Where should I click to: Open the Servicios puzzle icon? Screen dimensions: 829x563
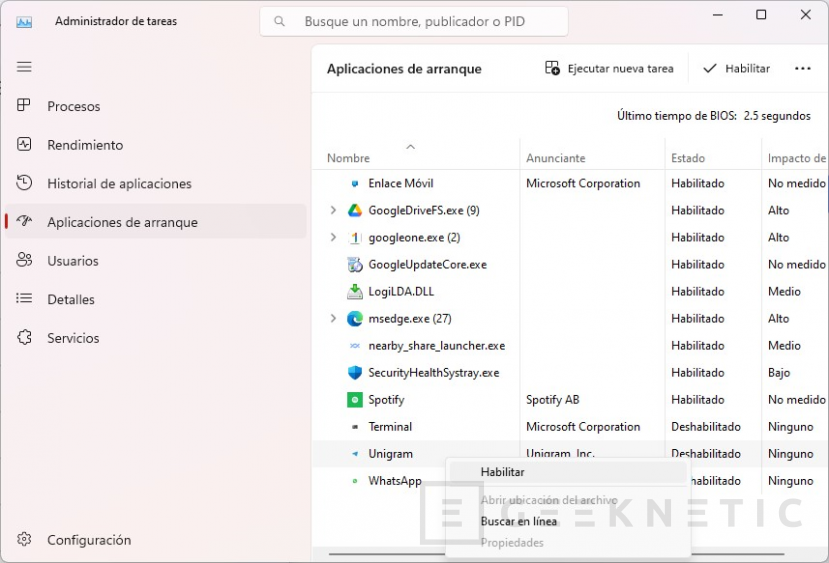pos(25,338)
